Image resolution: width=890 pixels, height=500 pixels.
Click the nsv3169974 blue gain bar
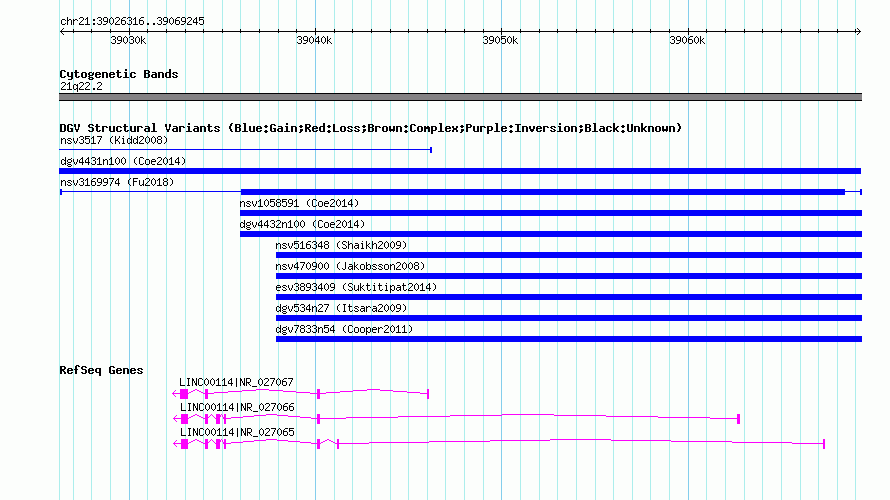[x=543, y=192]
